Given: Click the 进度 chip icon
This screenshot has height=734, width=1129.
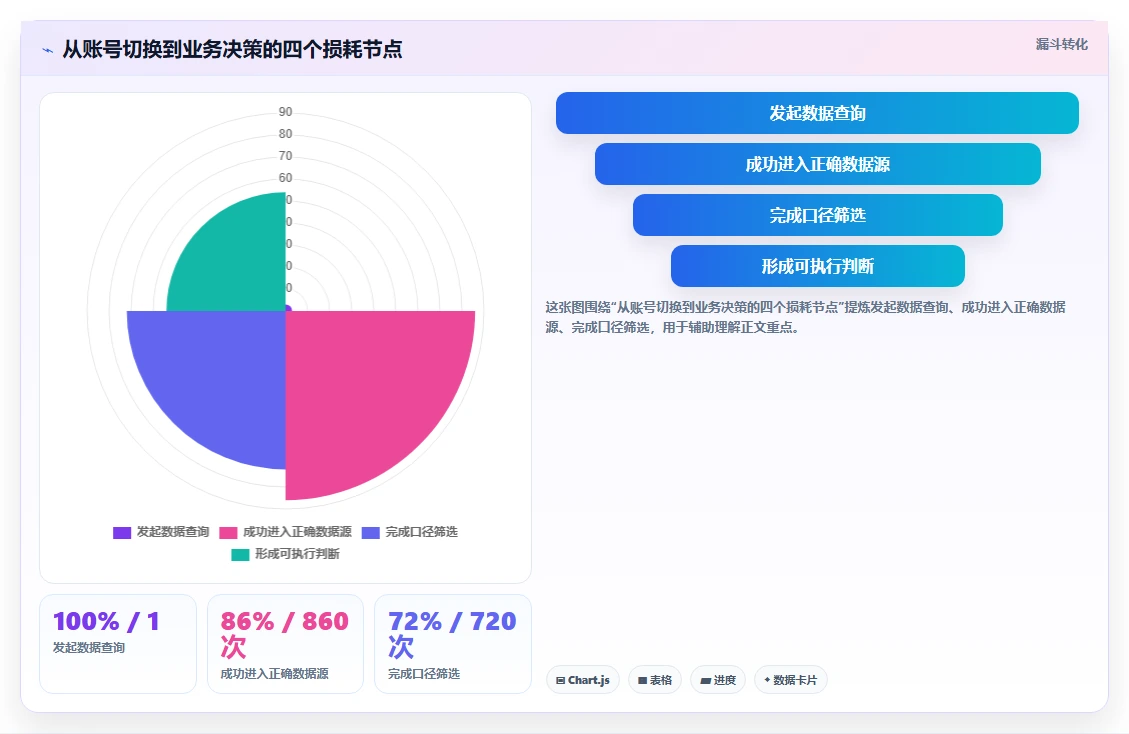Looking at the screenshot, I should [705, 681].
